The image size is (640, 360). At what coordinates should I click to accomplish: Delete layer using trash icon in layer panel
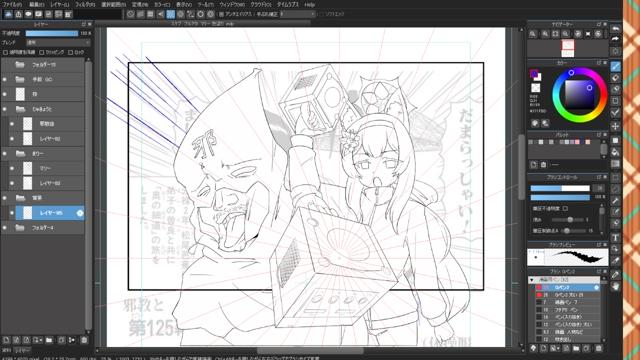pos(84,340)
